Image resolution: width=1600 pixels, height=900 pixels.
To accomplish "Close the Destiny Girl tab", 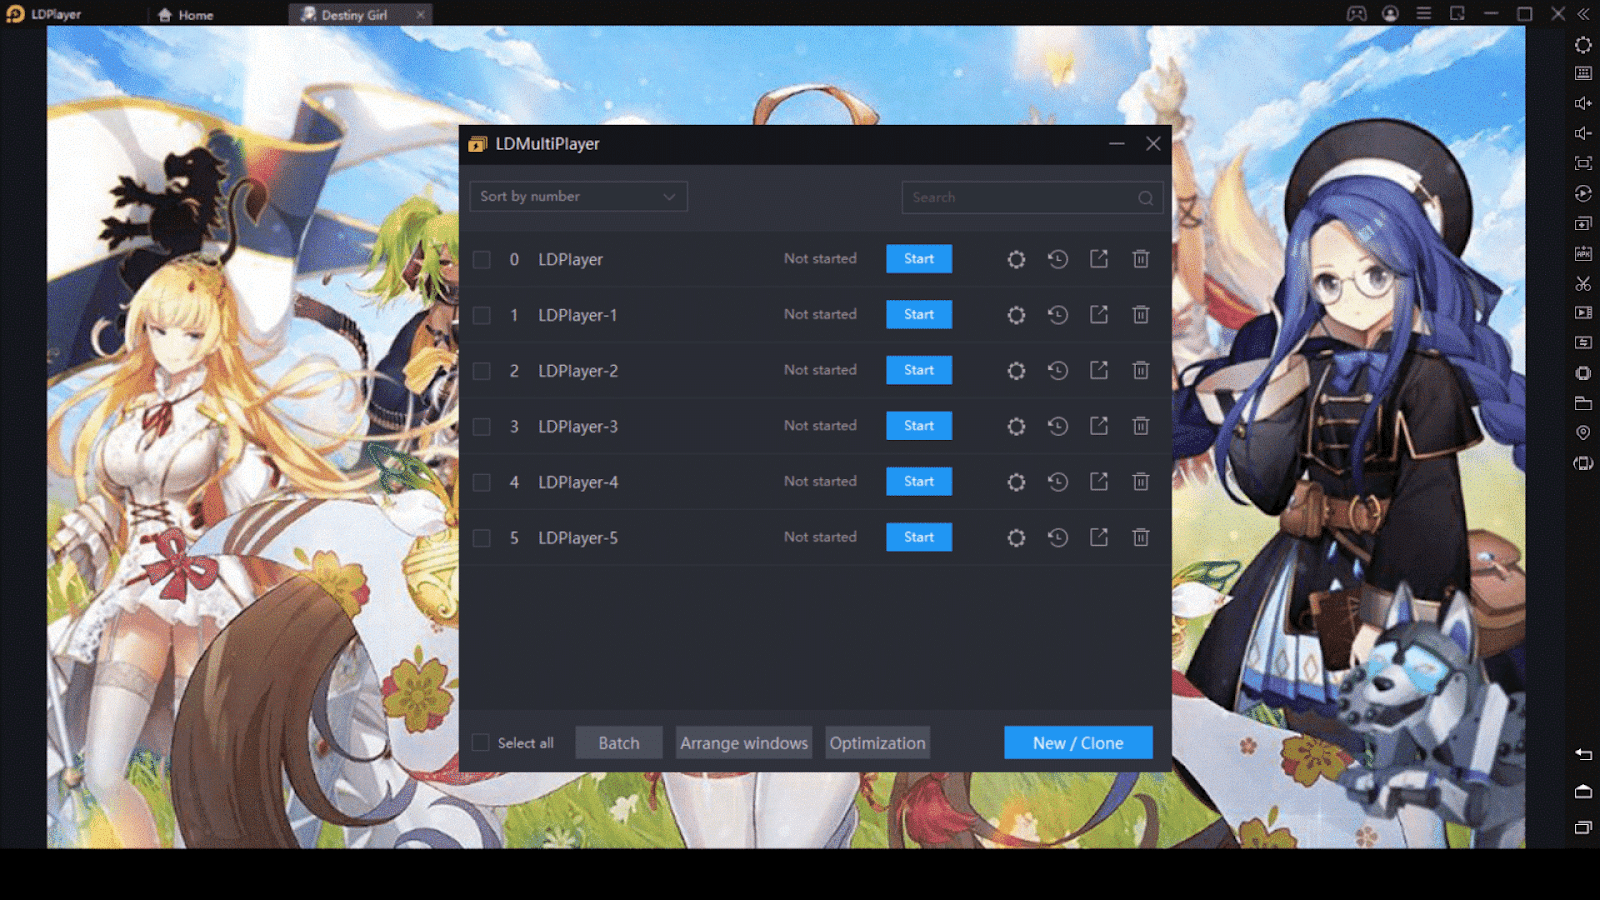I will pyautogui.click(x=420, y=15).
